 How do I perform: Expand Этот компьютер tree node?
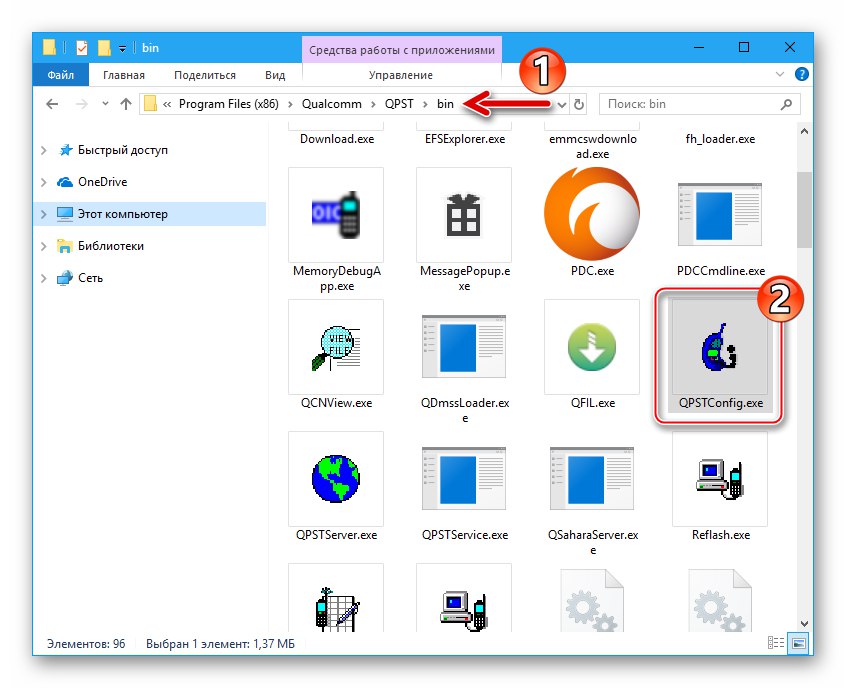(x=44, y=214)
